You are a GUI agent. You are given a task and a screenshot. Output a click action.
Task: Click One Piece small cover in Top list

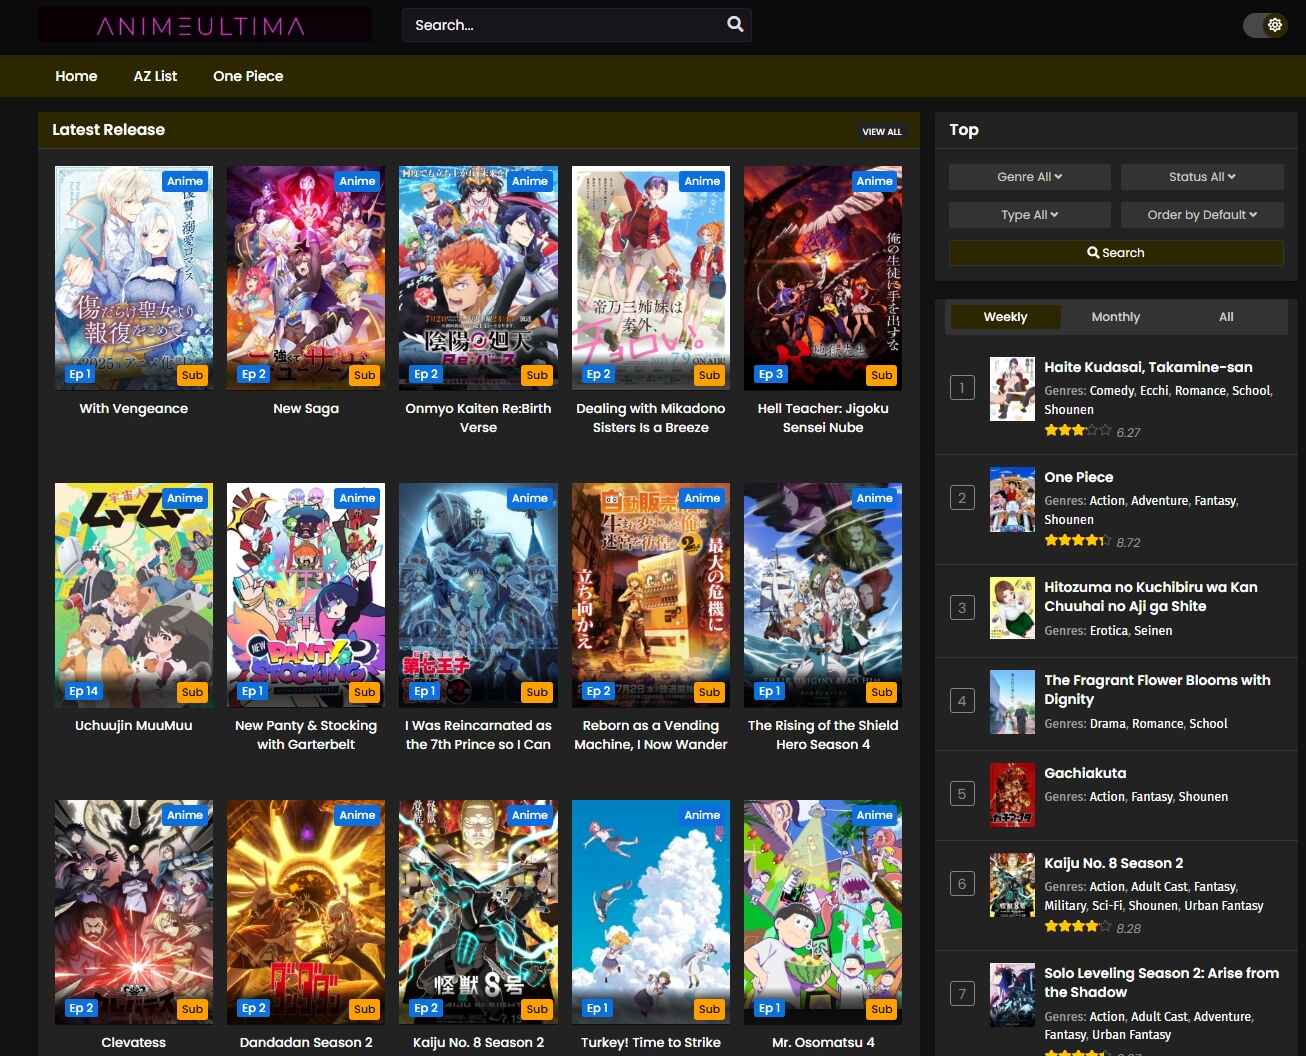(x=1012, y=499)
